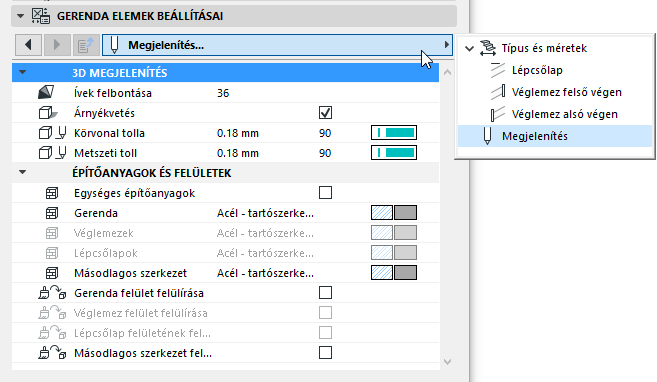The image size is (657, 382).
Task: Check Másodlagos szerkezet fel... checkbox
Action: click(326, 353)
